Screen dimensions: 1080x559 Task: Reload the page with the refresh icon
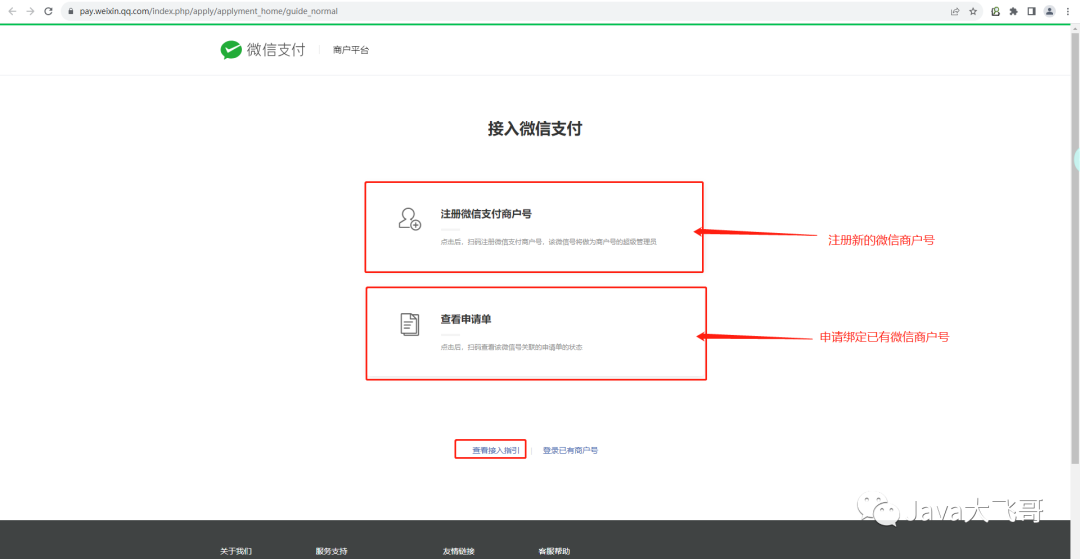(48, 11)
